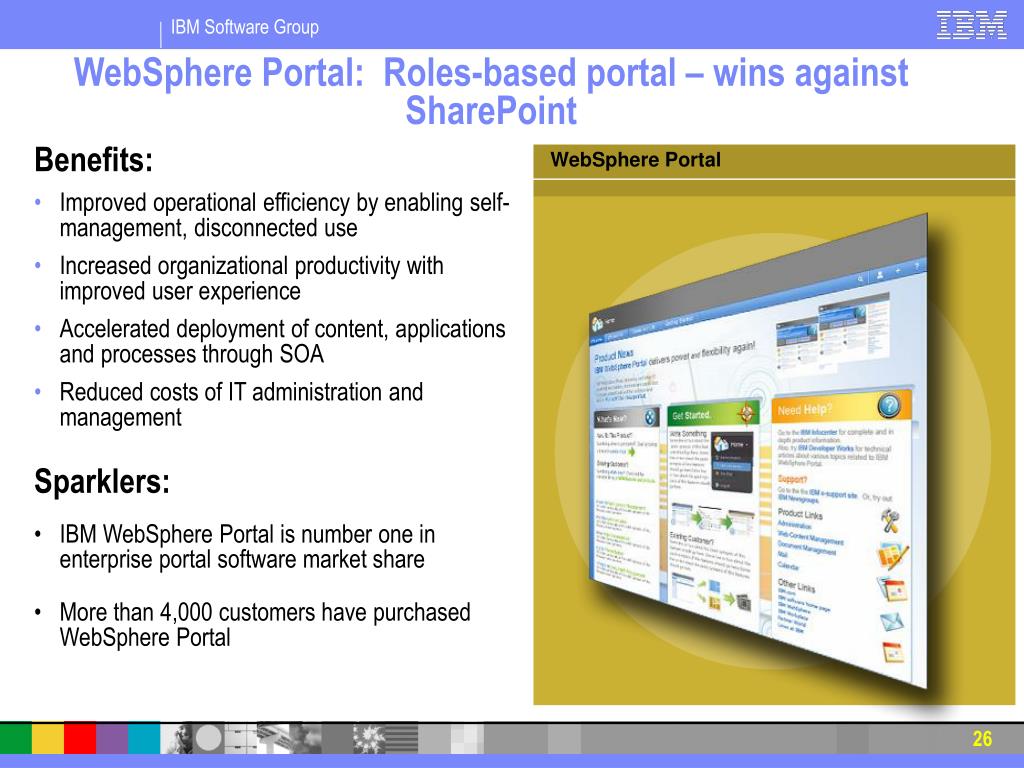Click the 'WebSphere Portal' image caption
The height and width of the screenshot is (768, 1024).
pyautogui.click(x=635, y=159)
